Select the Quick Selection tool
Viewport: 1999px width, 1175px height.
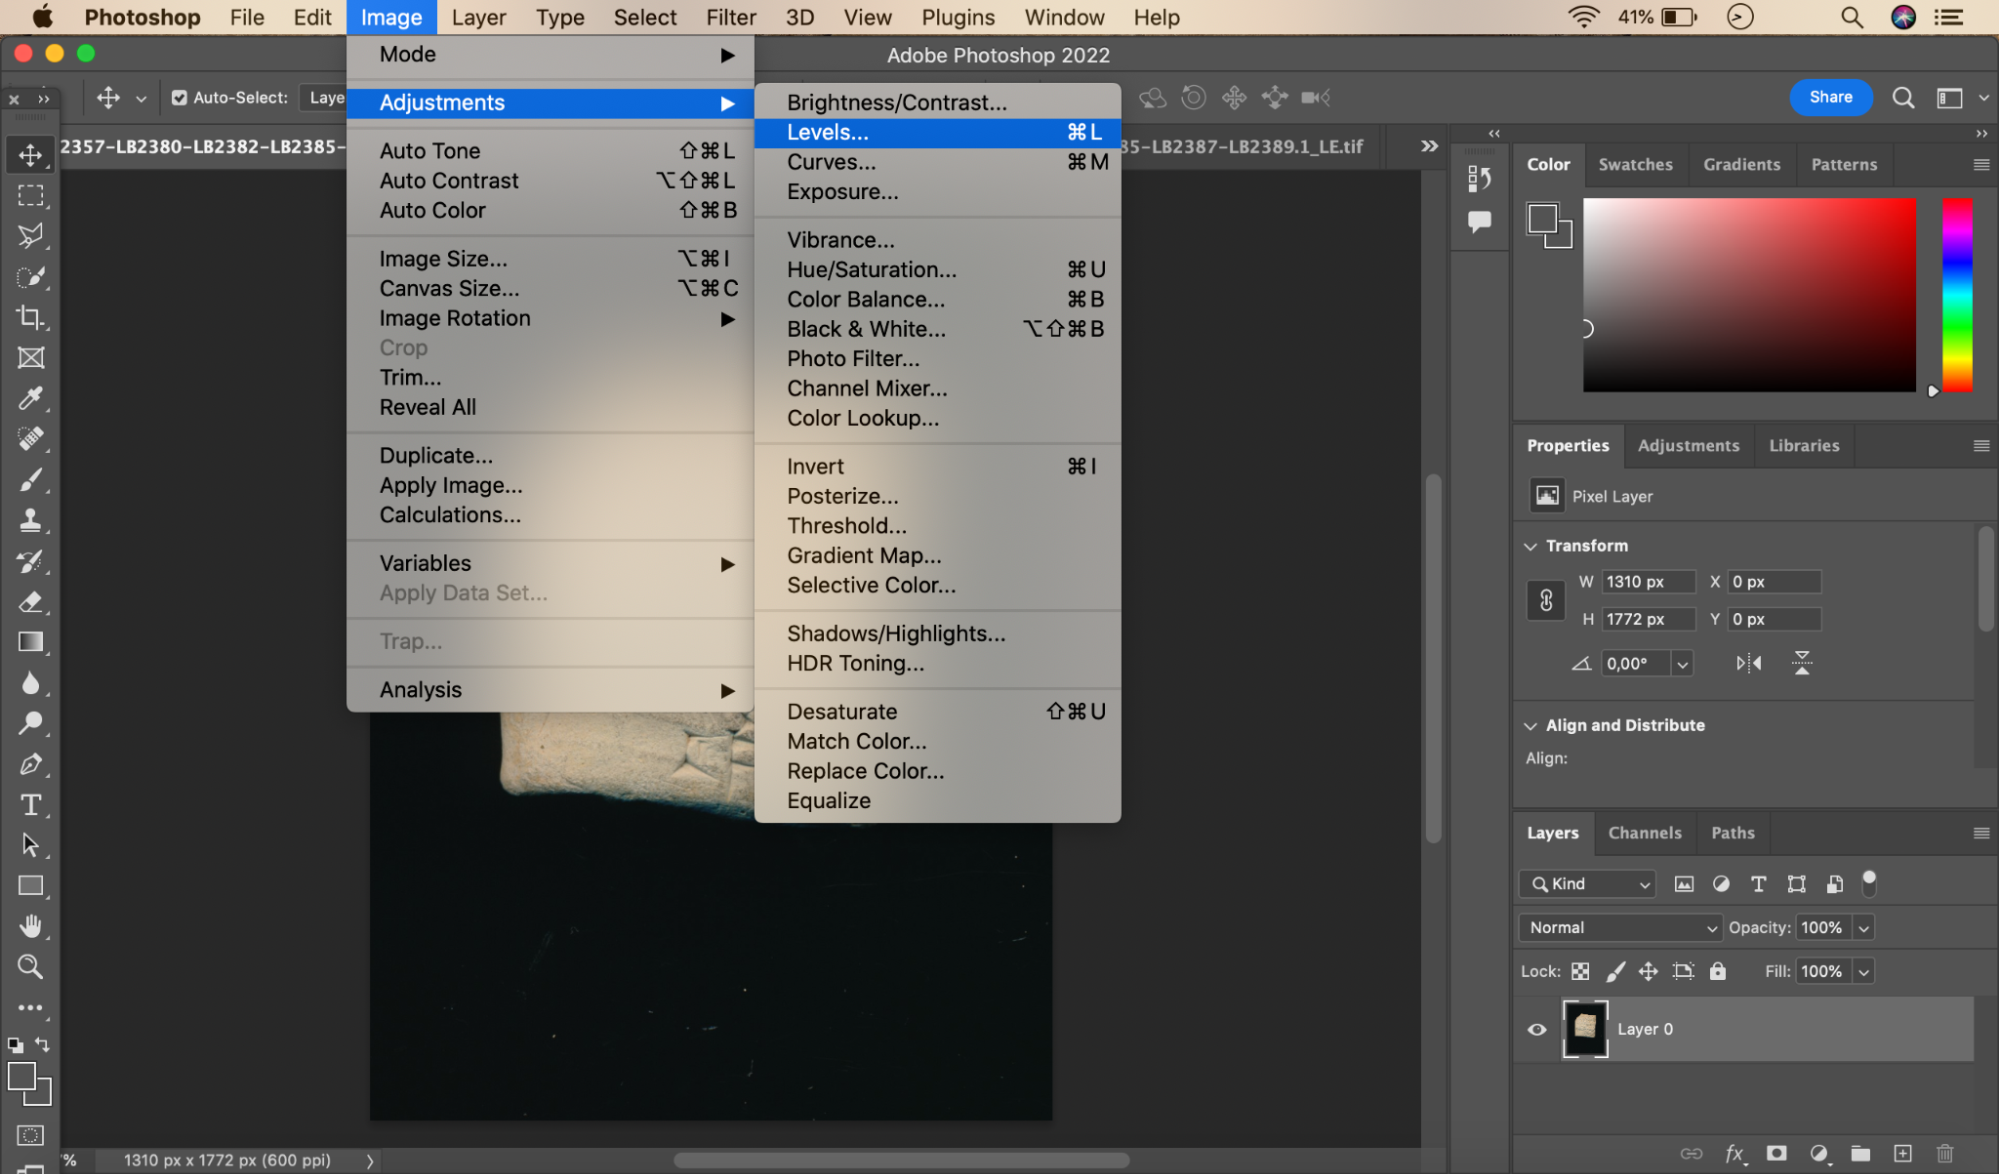pyautogui.click(x=30, y=277)
